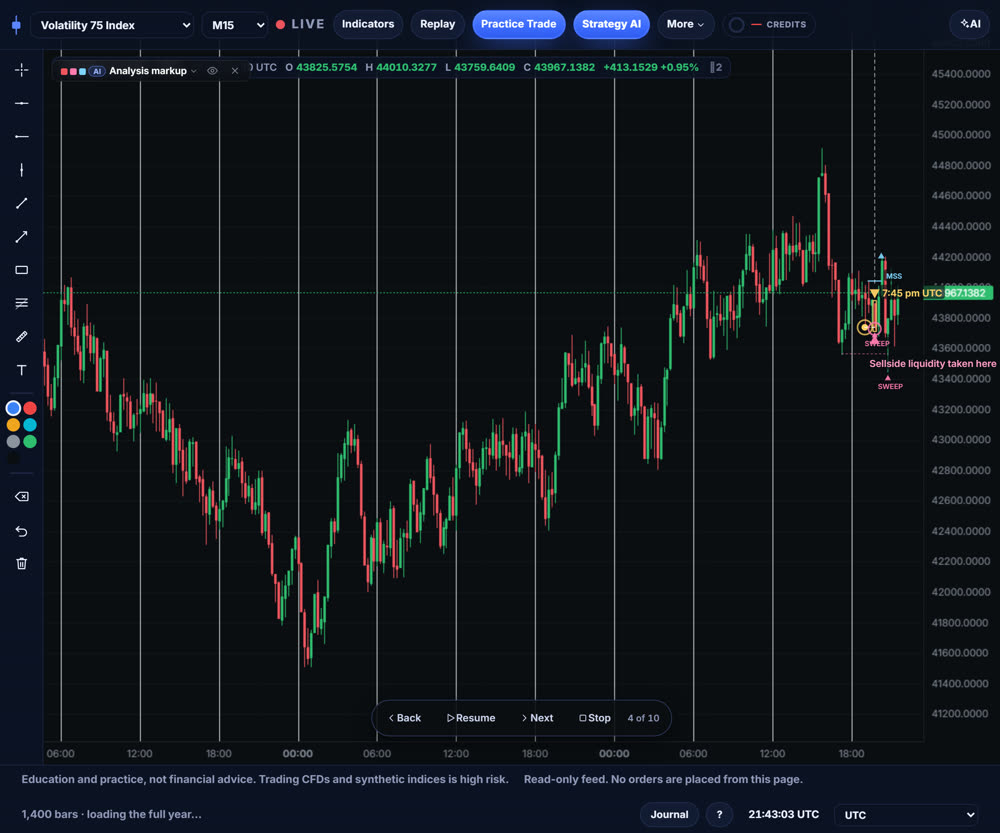The width and height of the screenshot is (1000, 833).
Task: Toggle Analysis markup visibility eye
Action: point(212,71)
